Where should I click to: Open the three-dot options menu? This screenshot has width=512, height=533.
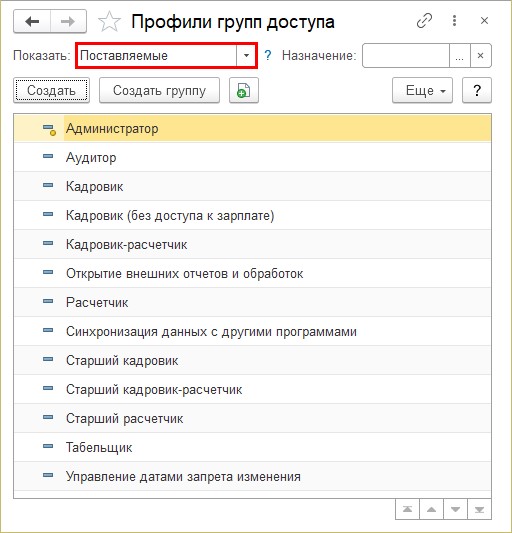coord(455,21)
